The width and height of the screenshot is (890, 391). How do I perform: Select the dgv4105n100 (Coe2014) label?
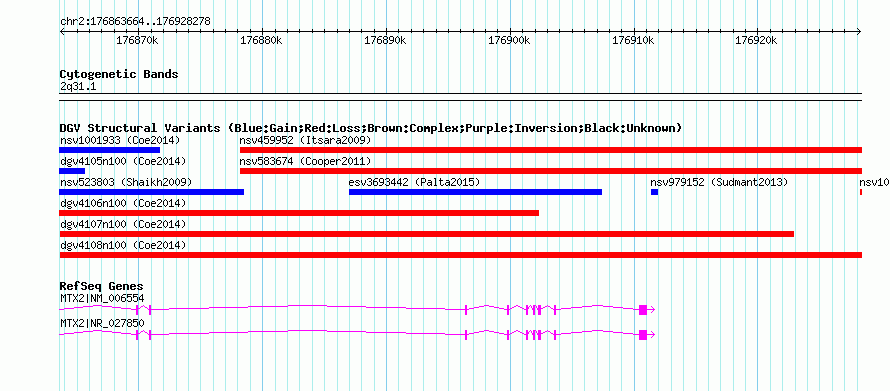coord(123,161)
